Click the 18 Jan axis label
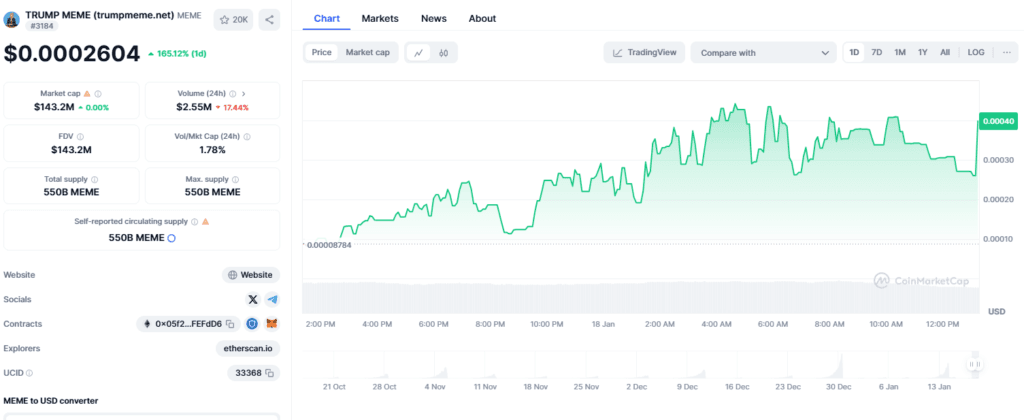The height and width of the screenshot is (420, 1024). click(x=603, y=324)
